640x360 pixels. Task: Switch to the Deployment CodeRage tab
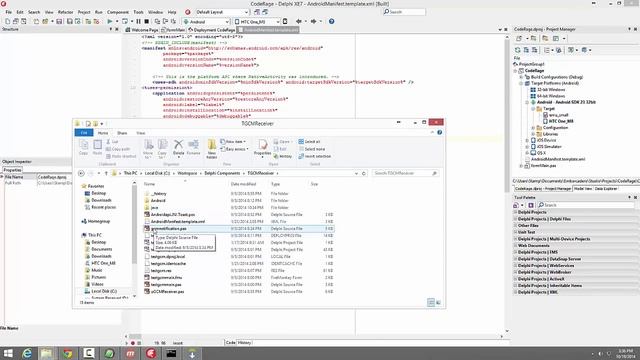tap(211, 30)
